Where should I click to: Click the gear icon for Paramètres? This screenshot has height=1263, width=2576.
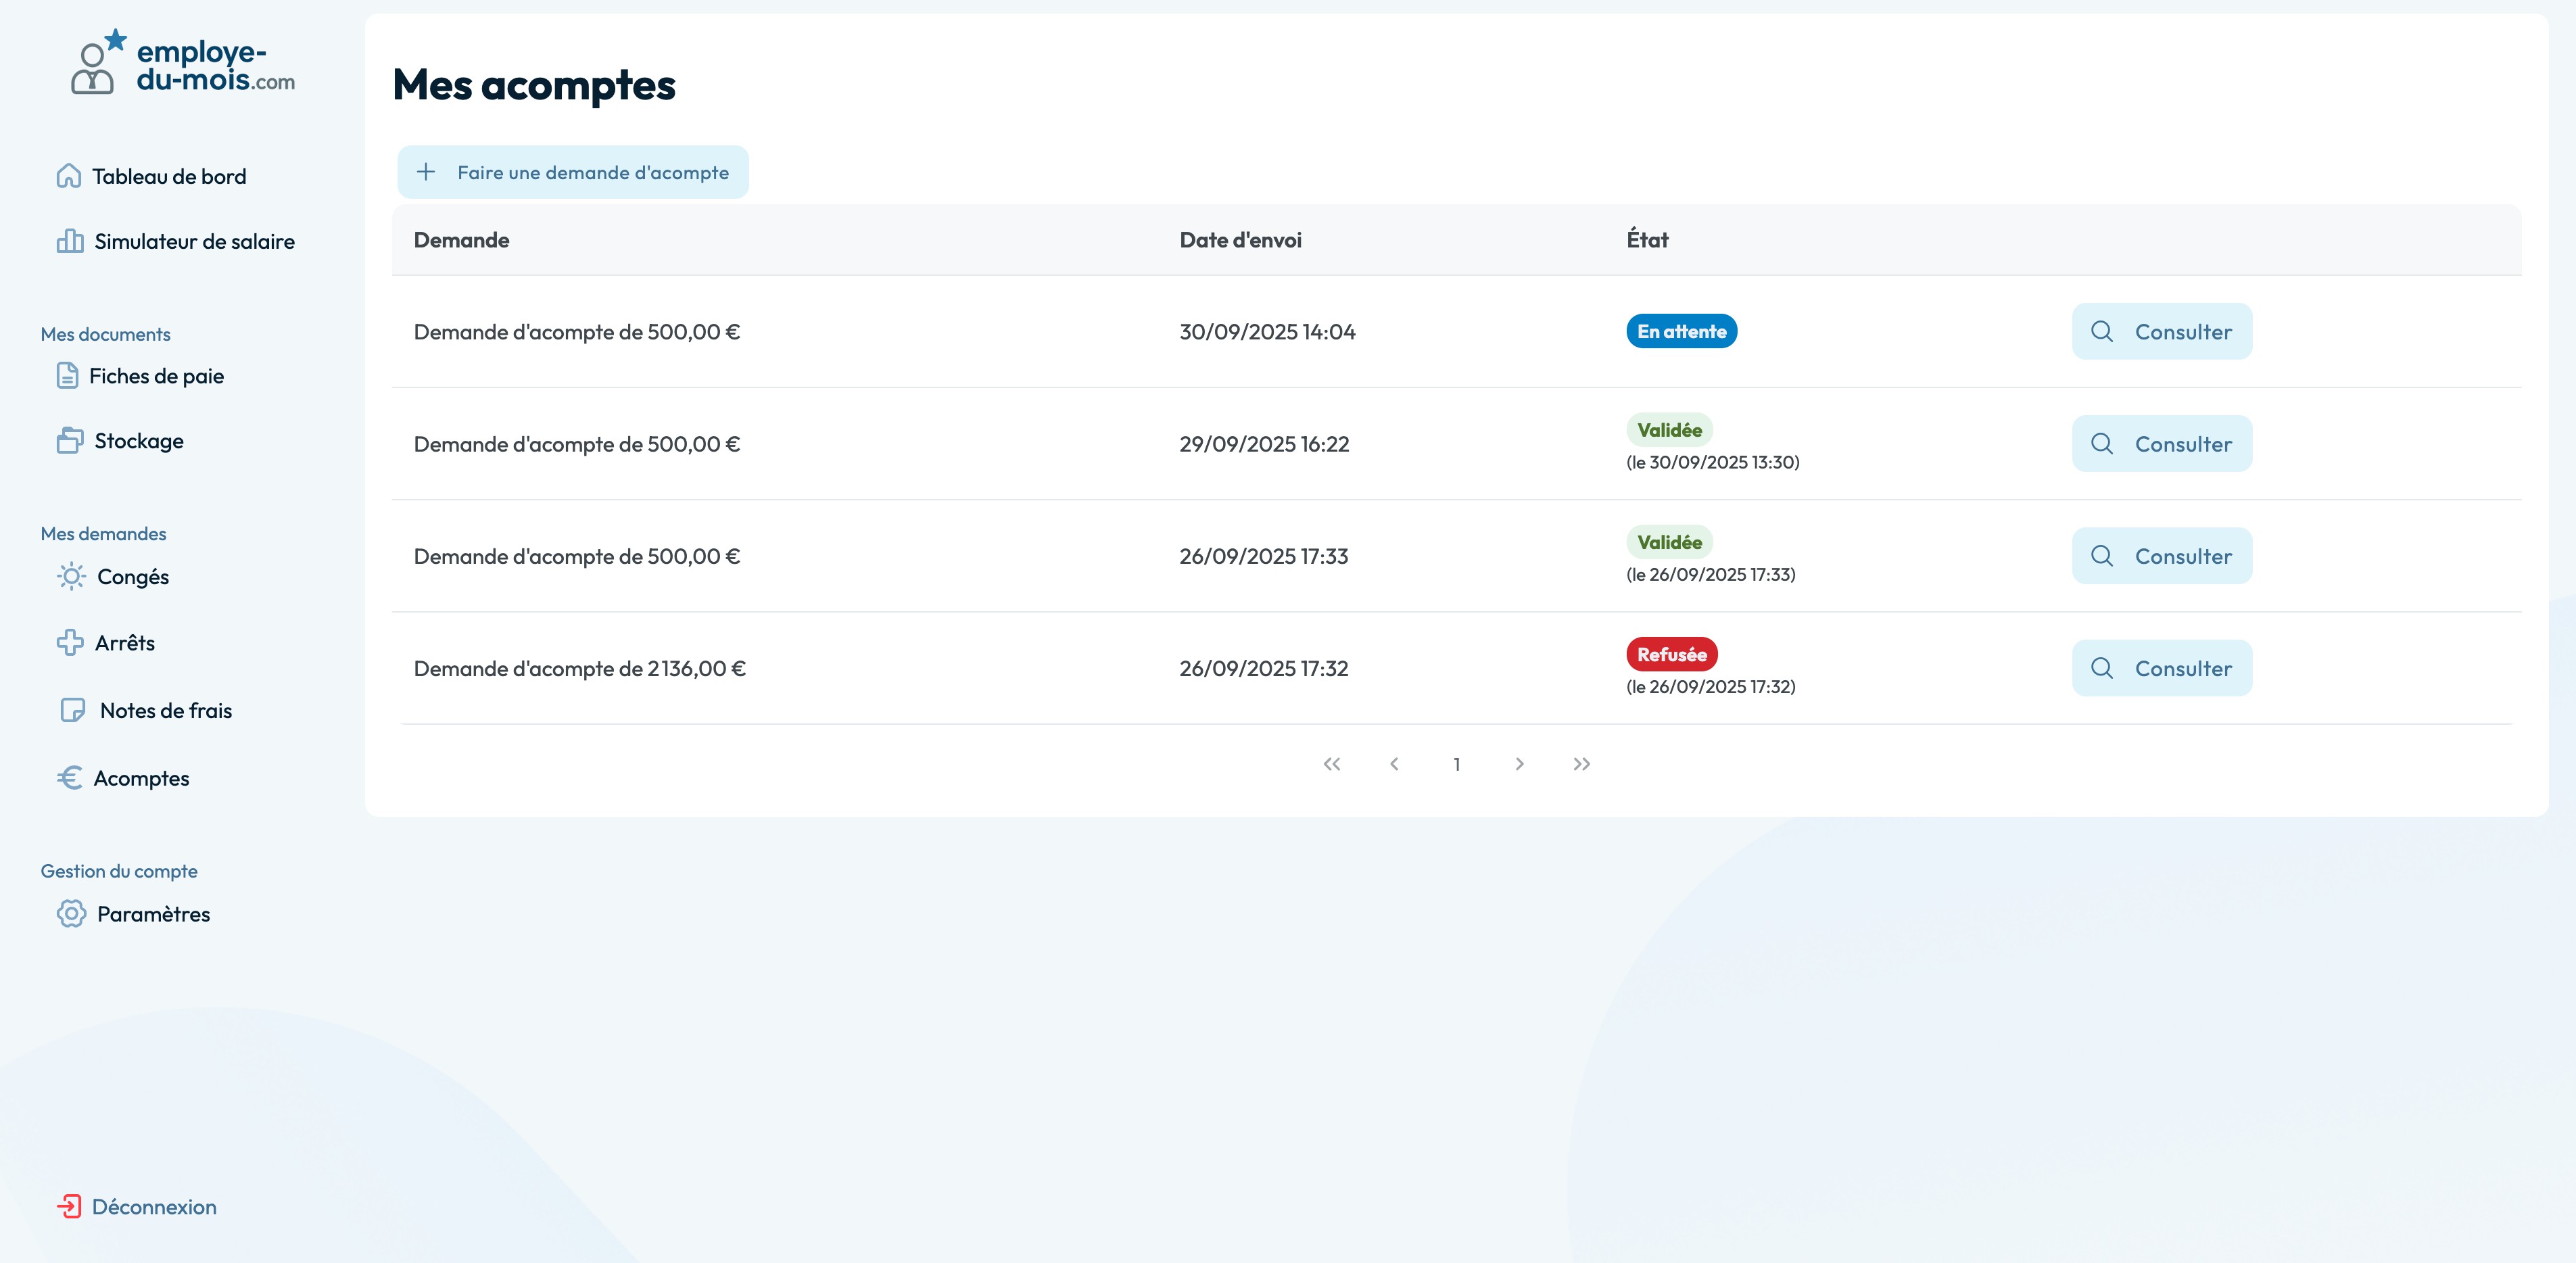[x=71, y=914]
